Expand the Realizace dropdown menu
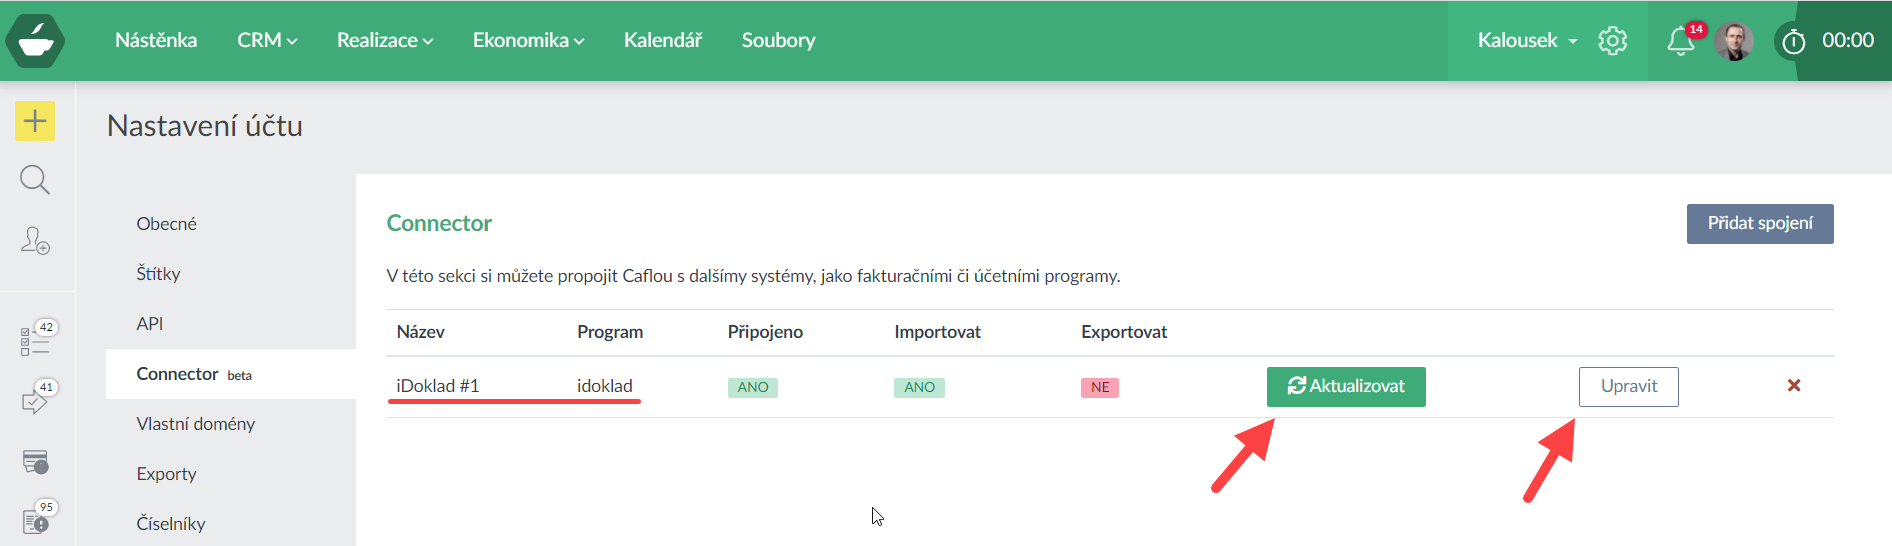Screen dimensions: 1892x546 (x=384, y=41)
